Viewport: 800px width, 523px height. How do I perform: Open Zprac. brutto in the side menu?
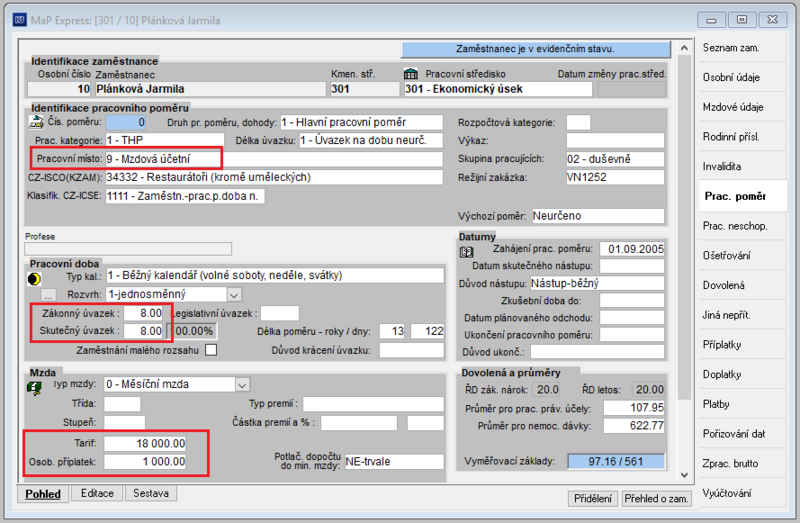coord(742,463)
